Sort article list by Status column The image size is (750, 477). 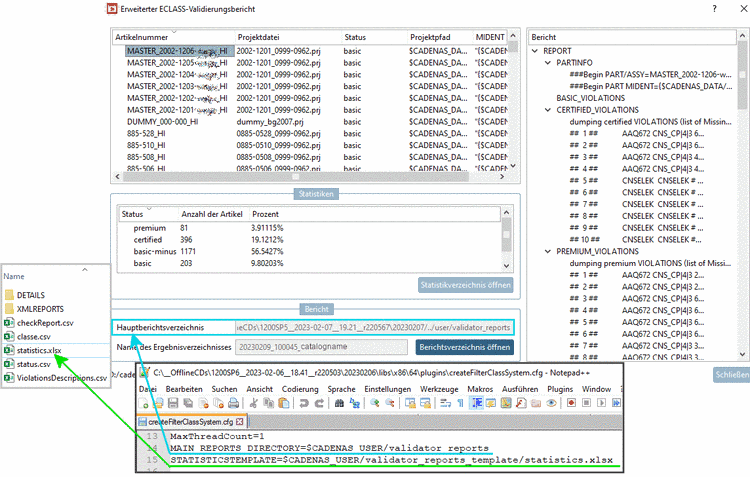tap(355, 35)
